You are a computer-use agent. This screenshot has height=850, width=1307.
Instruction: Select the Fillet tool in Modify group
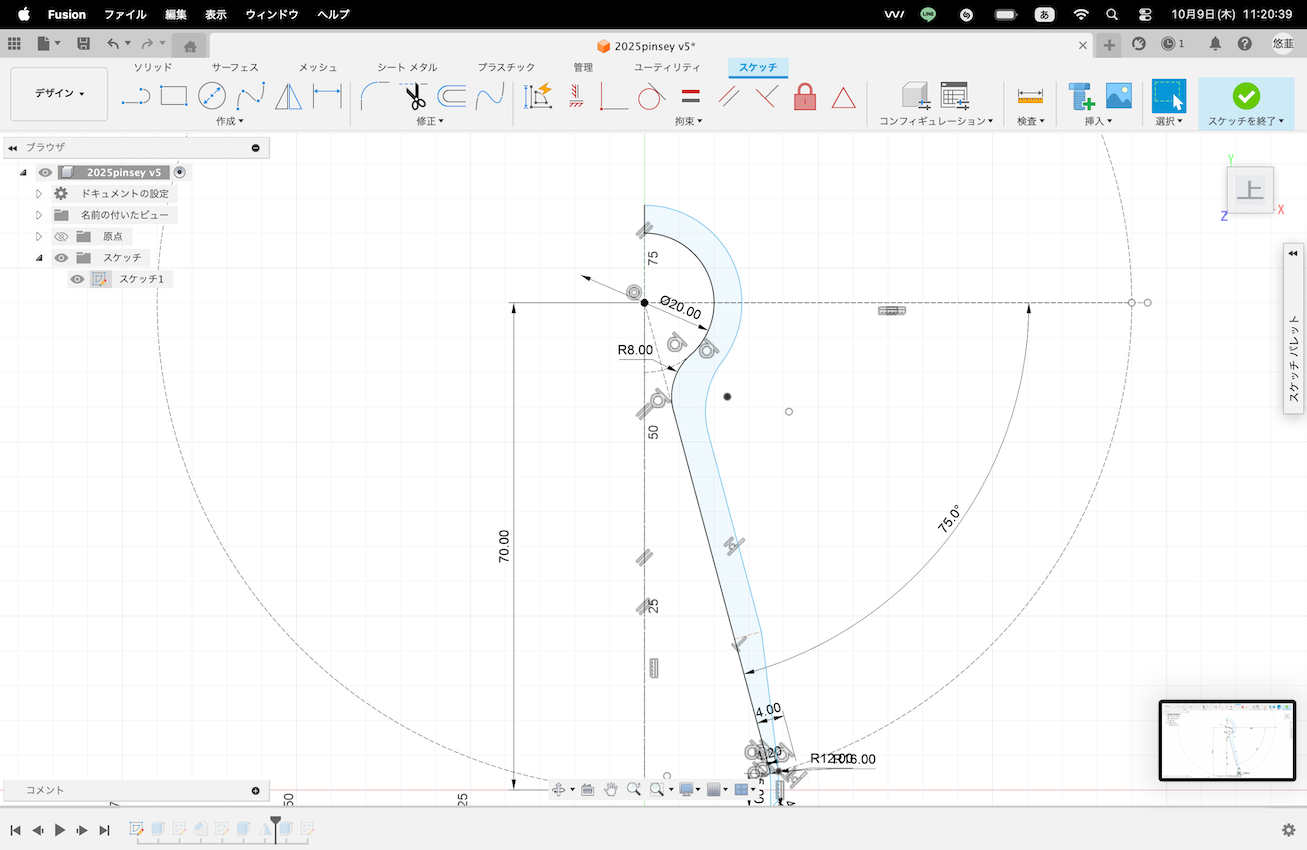point(376,96)
